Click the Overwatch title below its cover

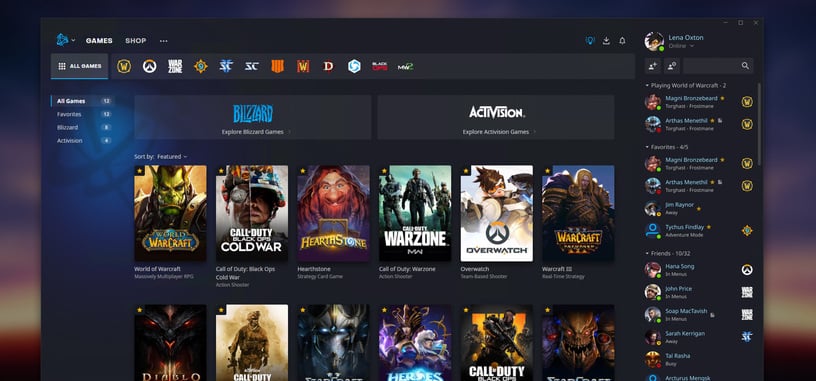475,269
